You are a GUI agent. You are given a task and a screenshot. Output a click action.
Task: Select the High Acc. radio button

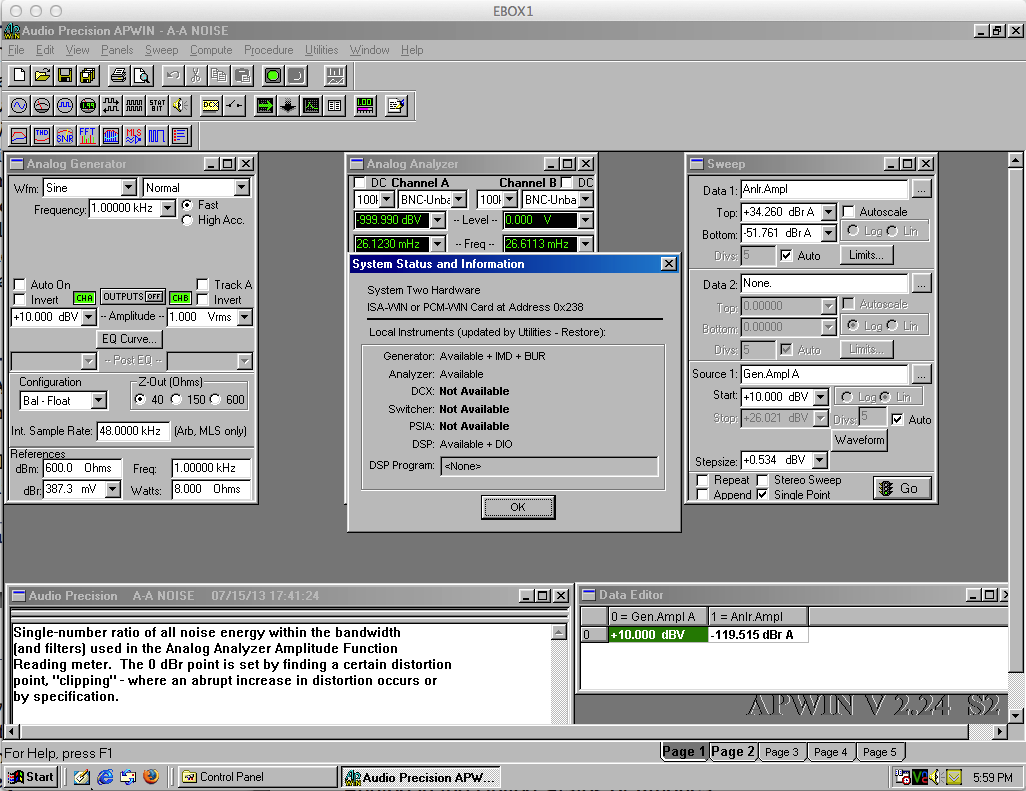pyautogui.click(x=187, y=220)
